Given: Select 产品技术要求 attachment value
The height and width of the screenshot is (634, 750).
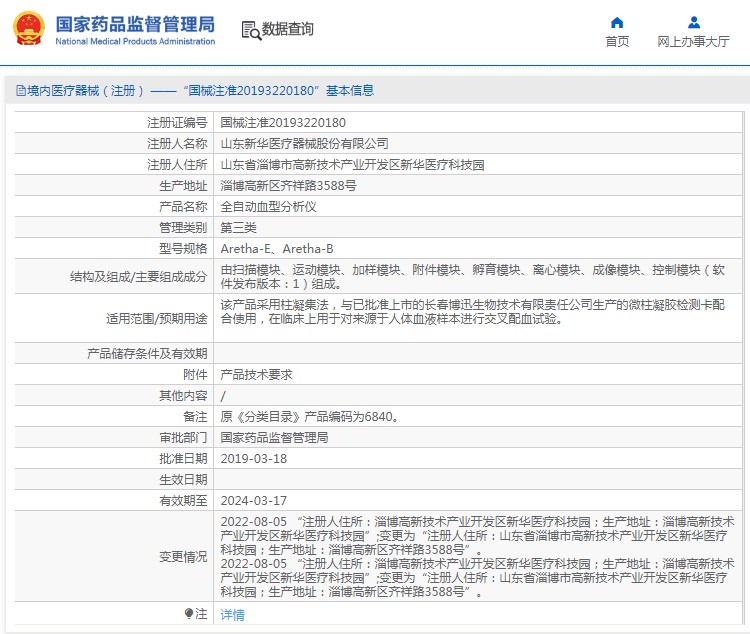Looking at the screenshot, I should click(256, 375).
